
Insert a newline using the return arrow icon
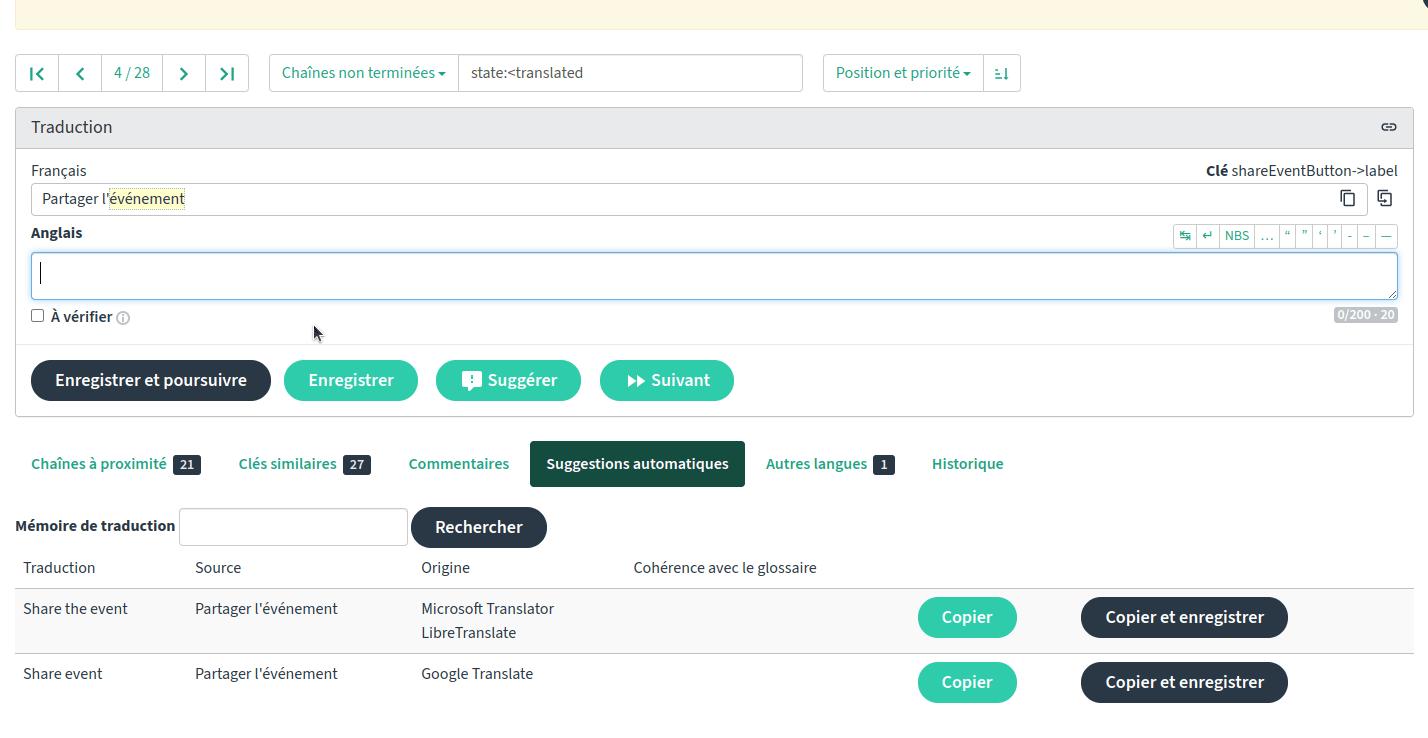(x=1207, y=236)
